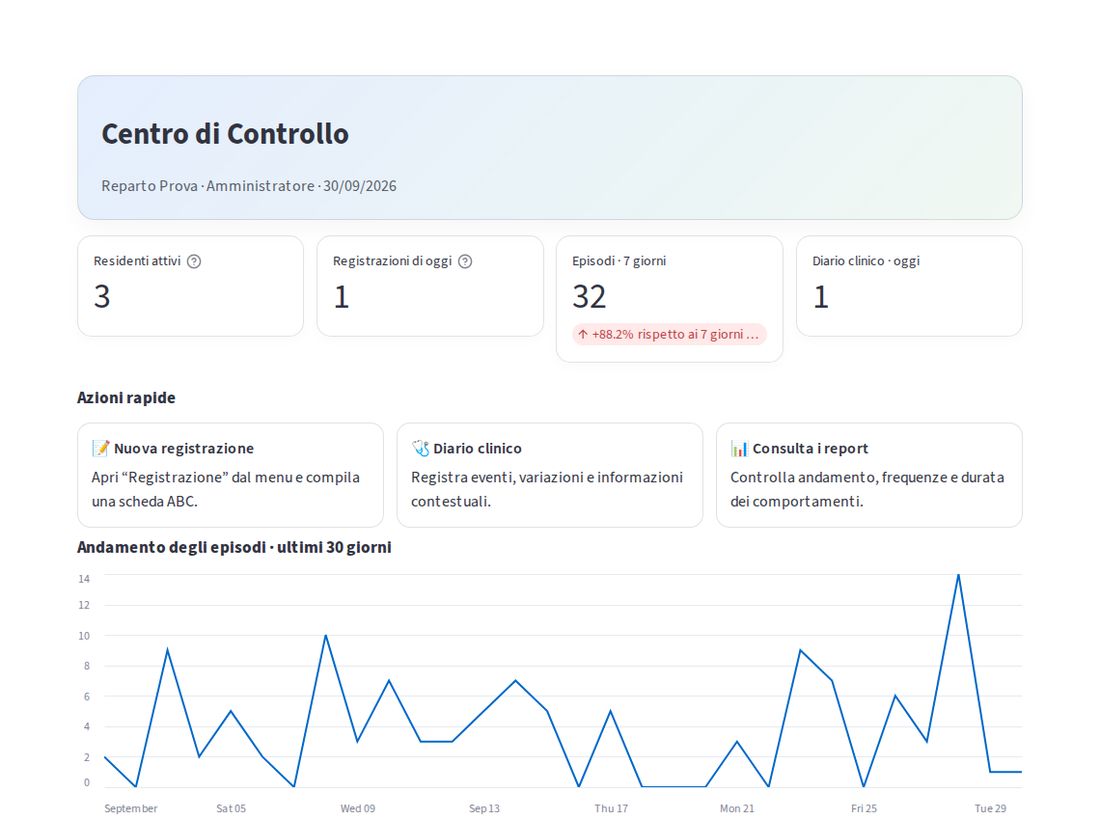Screen dimensions: 1100x820
Task: Click the help icon next to Residenti attivi
Action: [194, 262]
